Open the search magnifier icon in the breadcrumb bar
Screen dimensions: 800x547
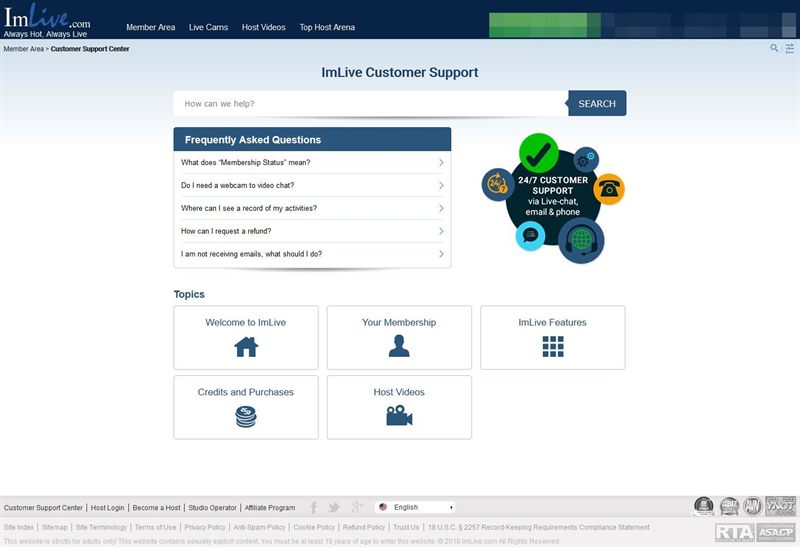point(774,48)
